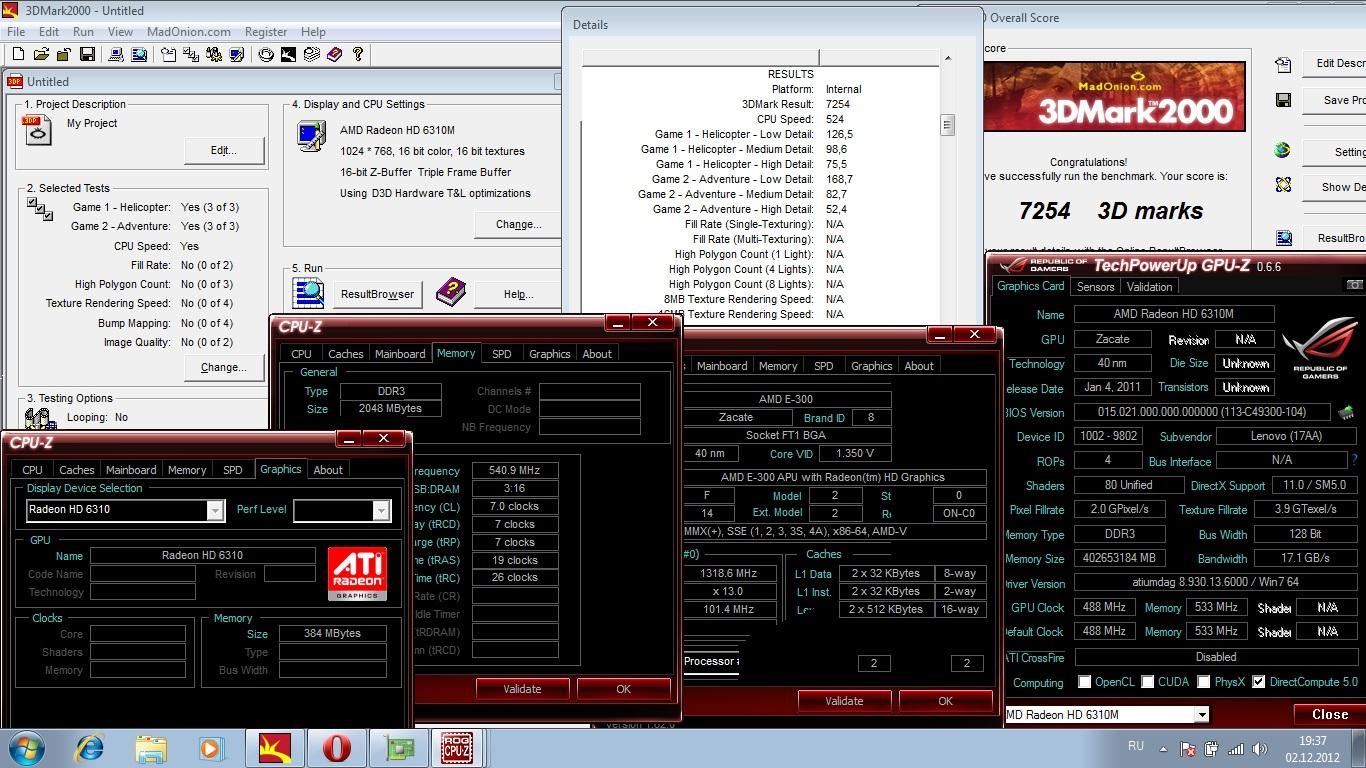Click Change... button under Selected Tests
Screen dimensions: 1366x768
pos(224,367)
